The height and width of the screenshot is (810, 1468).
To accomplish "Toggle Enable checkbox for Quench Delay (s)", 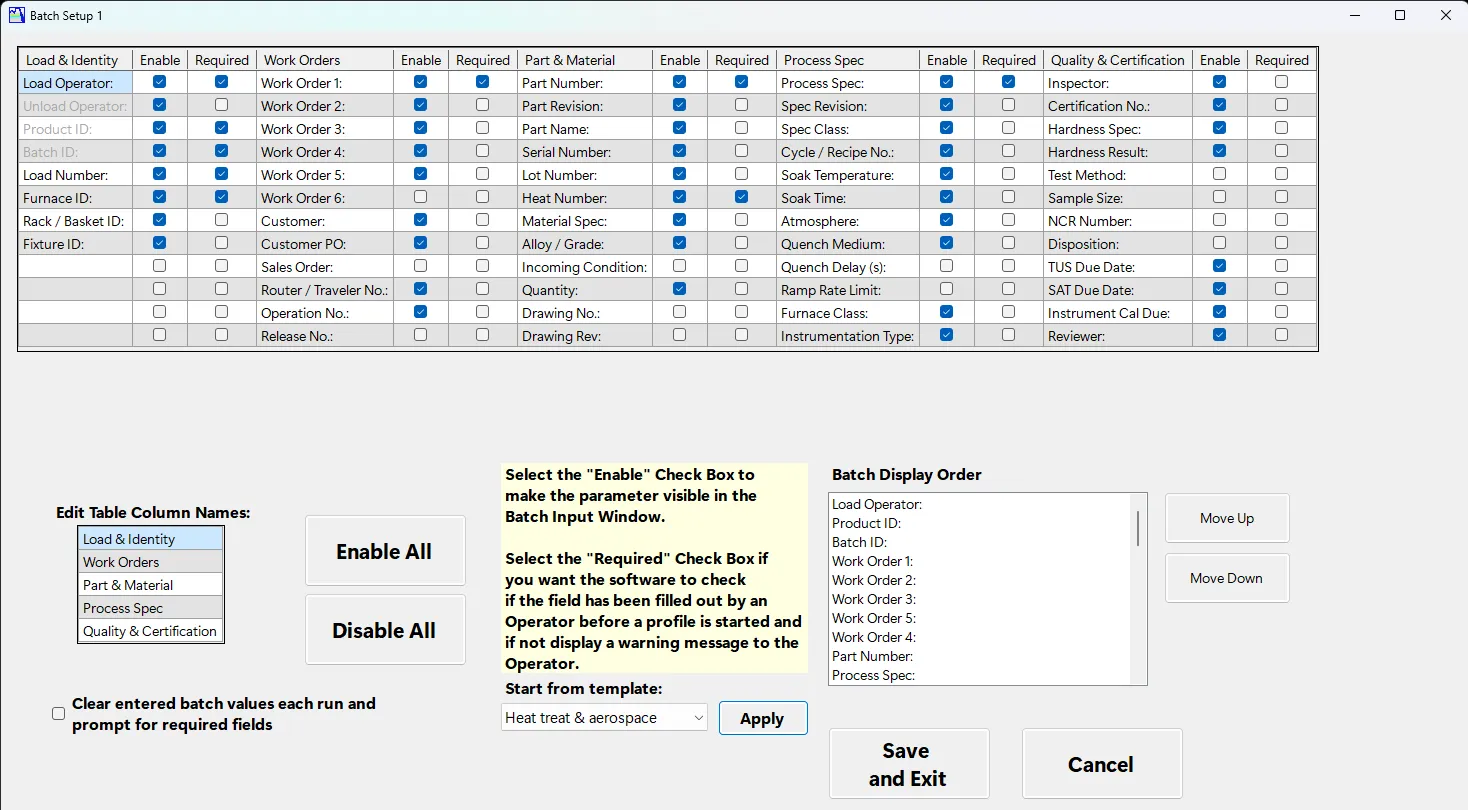I will (946, 266).
